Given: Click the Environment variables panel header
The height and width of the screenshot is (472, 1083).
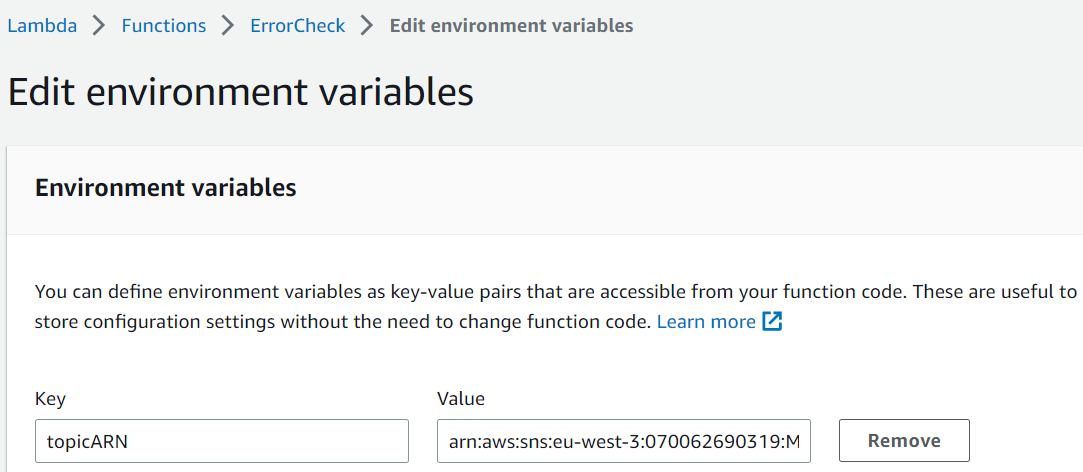Looking at the screenshot, I should [166, 188].
